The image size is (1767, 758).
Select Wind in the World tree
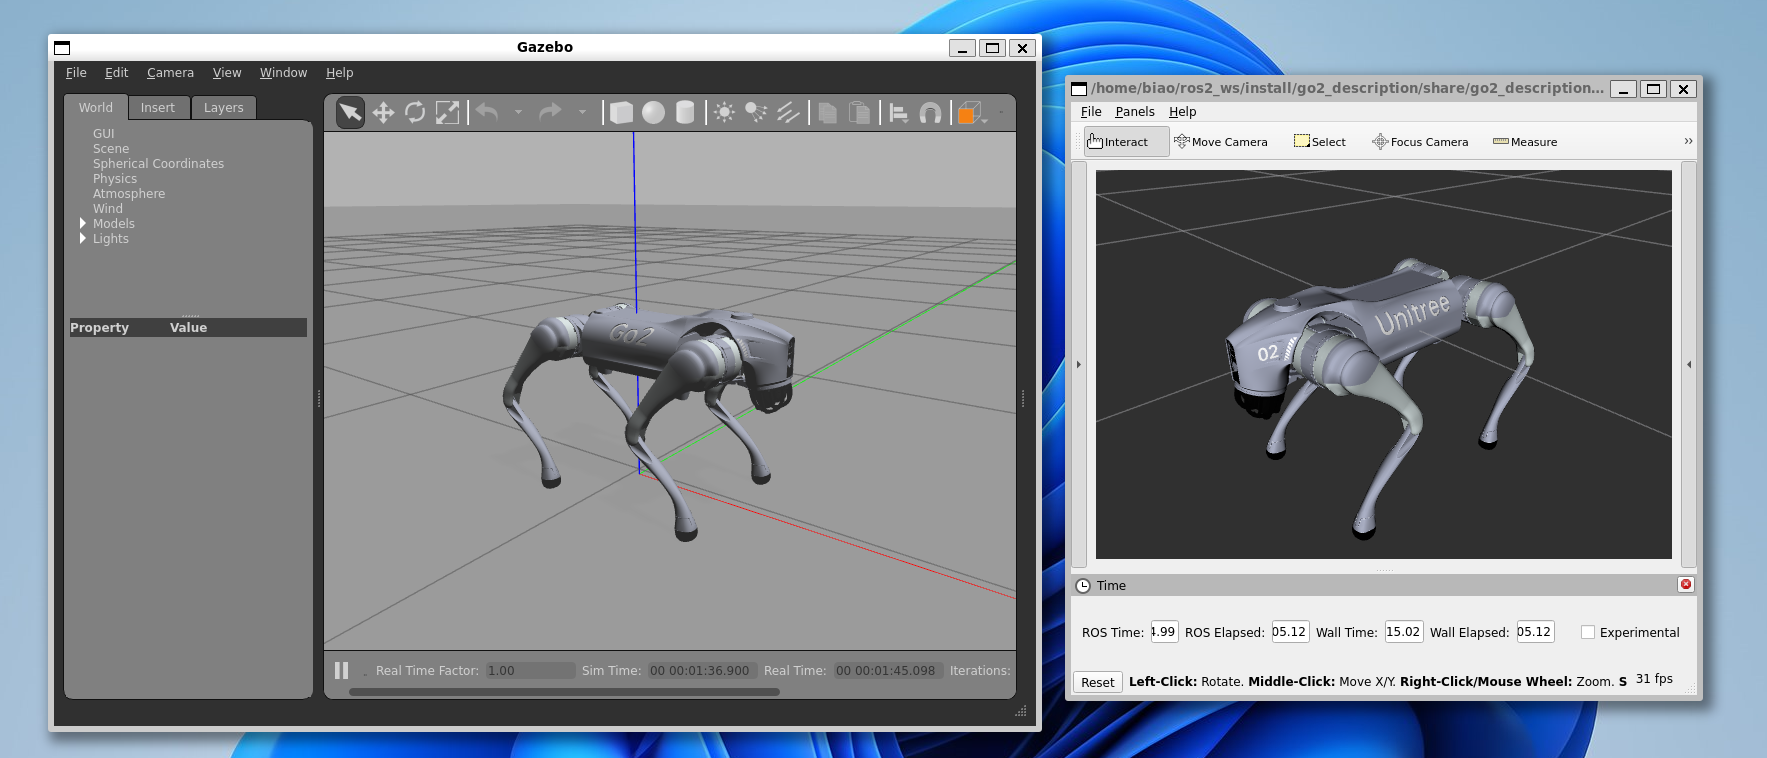(108, 209)
